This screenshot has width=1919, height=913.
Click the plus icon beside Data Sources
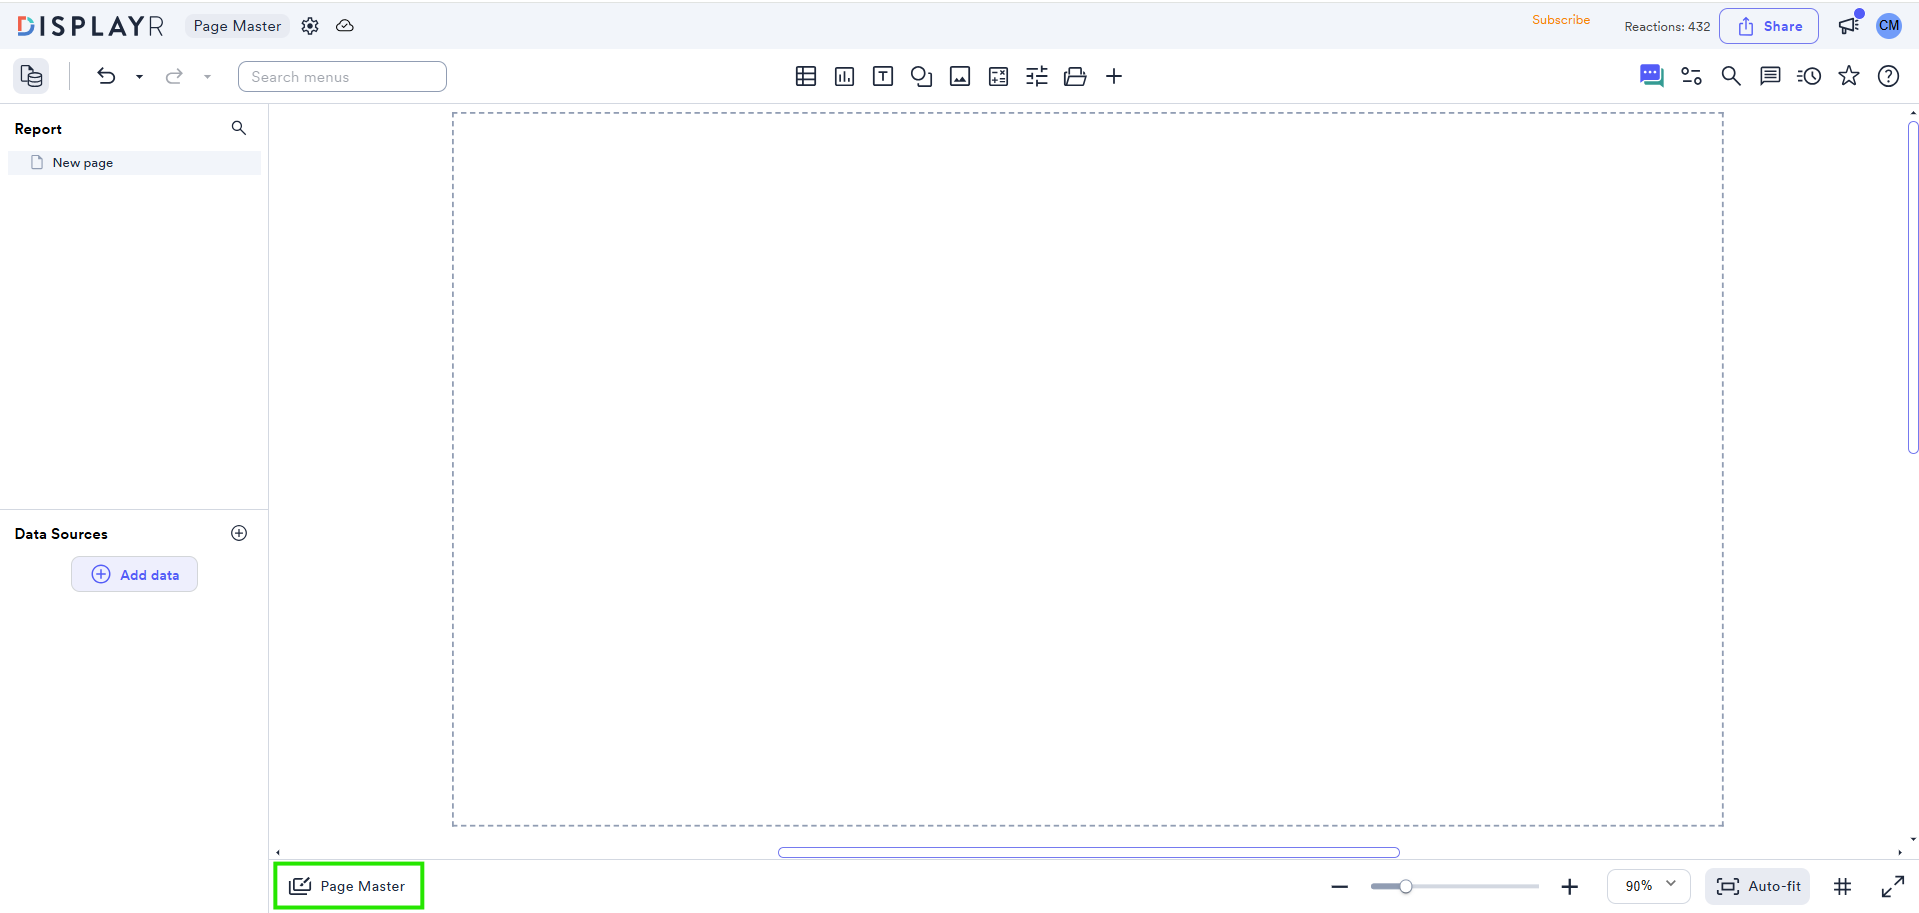point(239,533)
